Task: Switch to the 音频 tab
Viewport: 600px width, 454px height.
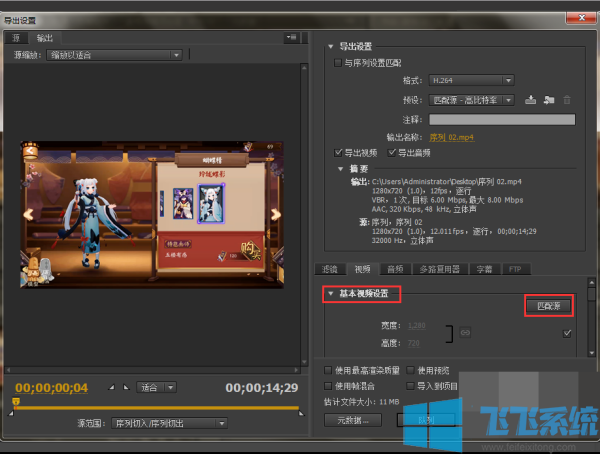Action: click(x=395, y=269)
